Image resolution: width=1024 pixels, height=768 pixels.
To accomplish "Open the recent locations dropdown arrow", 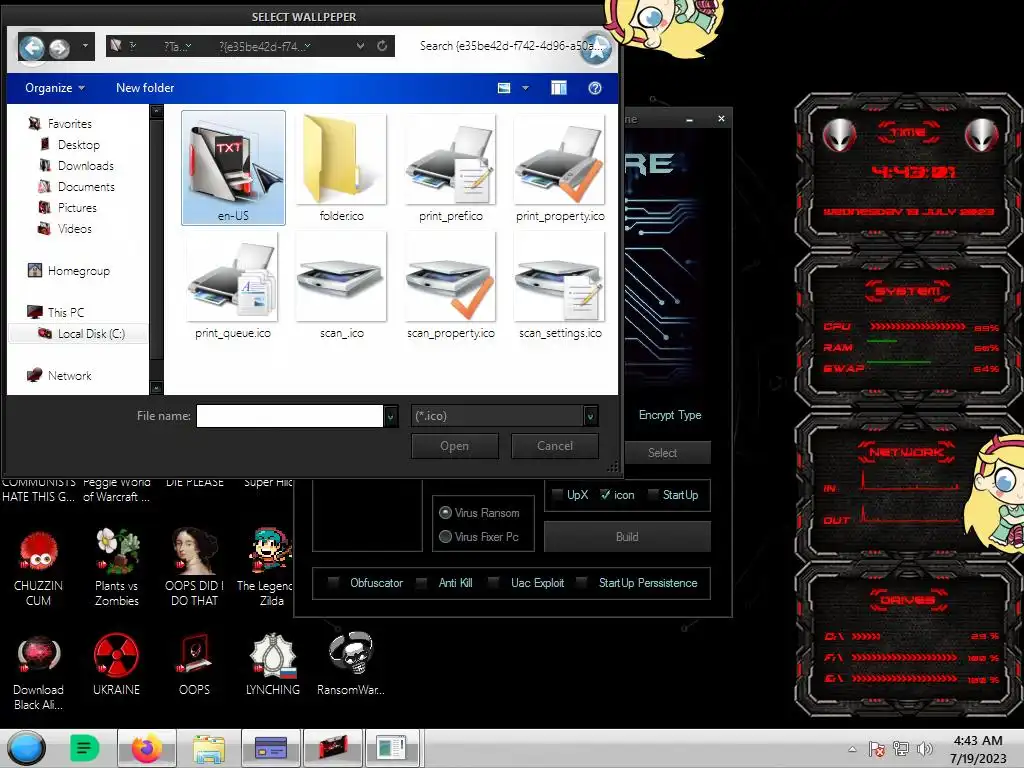I will (85, 46).
